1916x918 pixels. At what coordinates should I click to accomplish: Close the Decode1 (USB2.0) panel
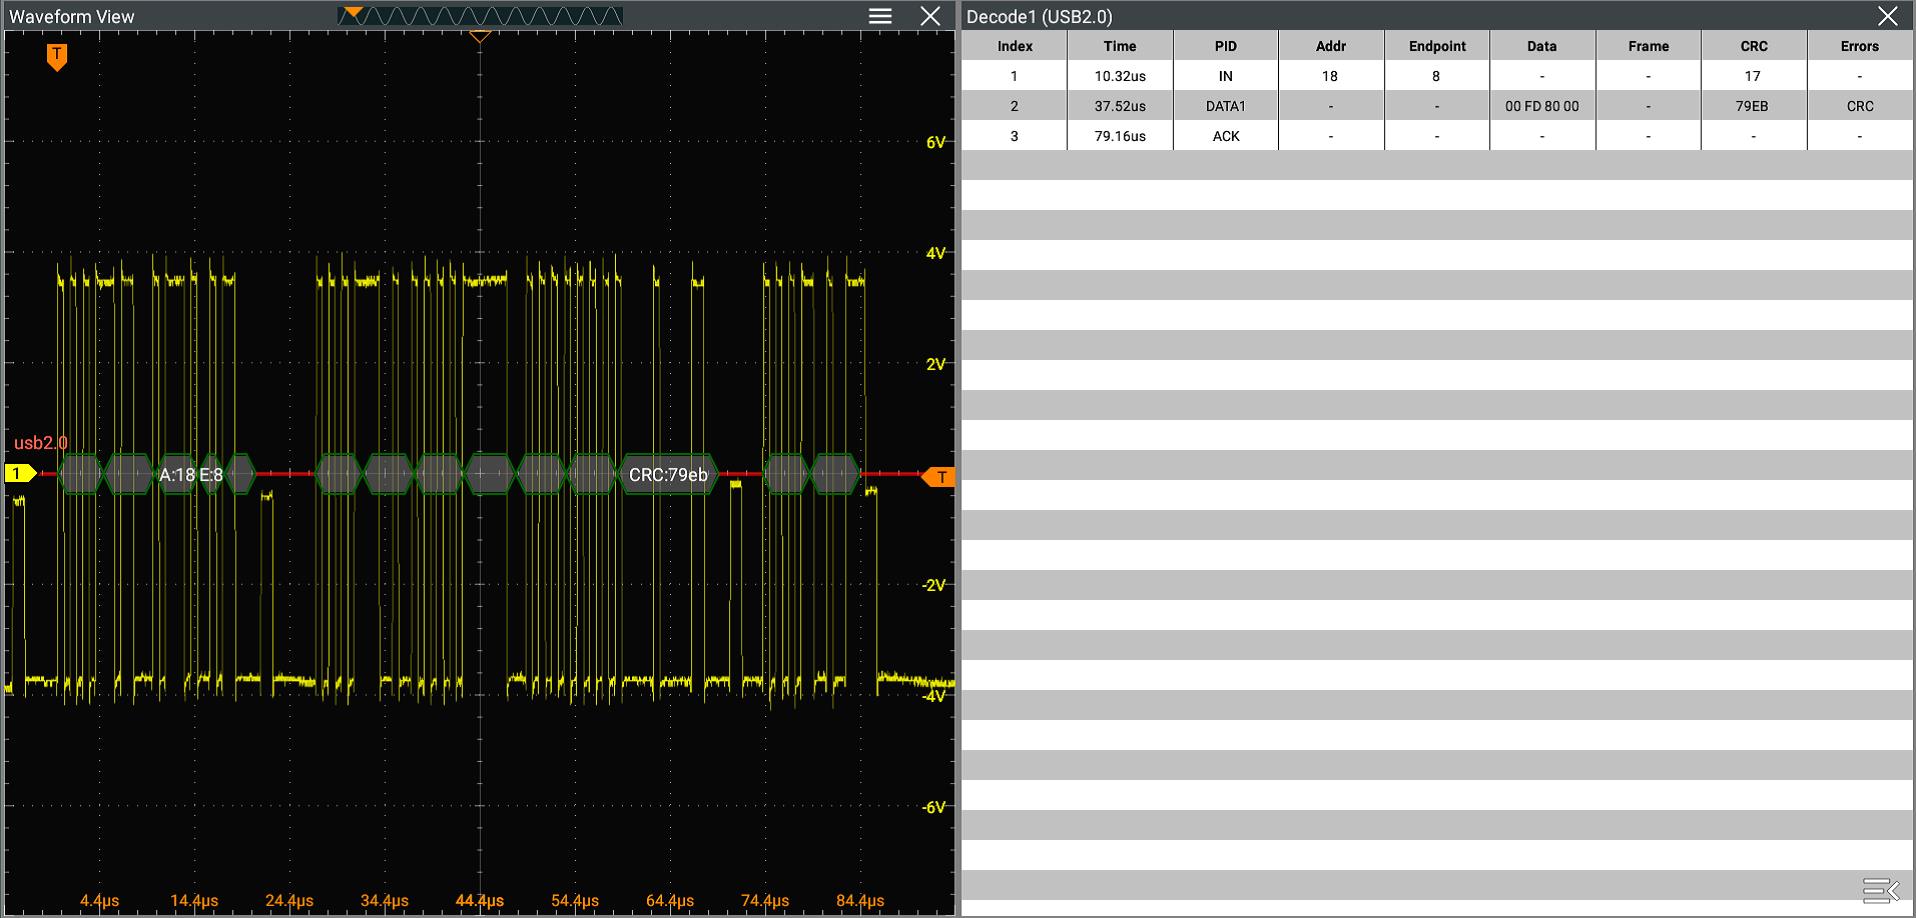click(x=1887, y=16)
